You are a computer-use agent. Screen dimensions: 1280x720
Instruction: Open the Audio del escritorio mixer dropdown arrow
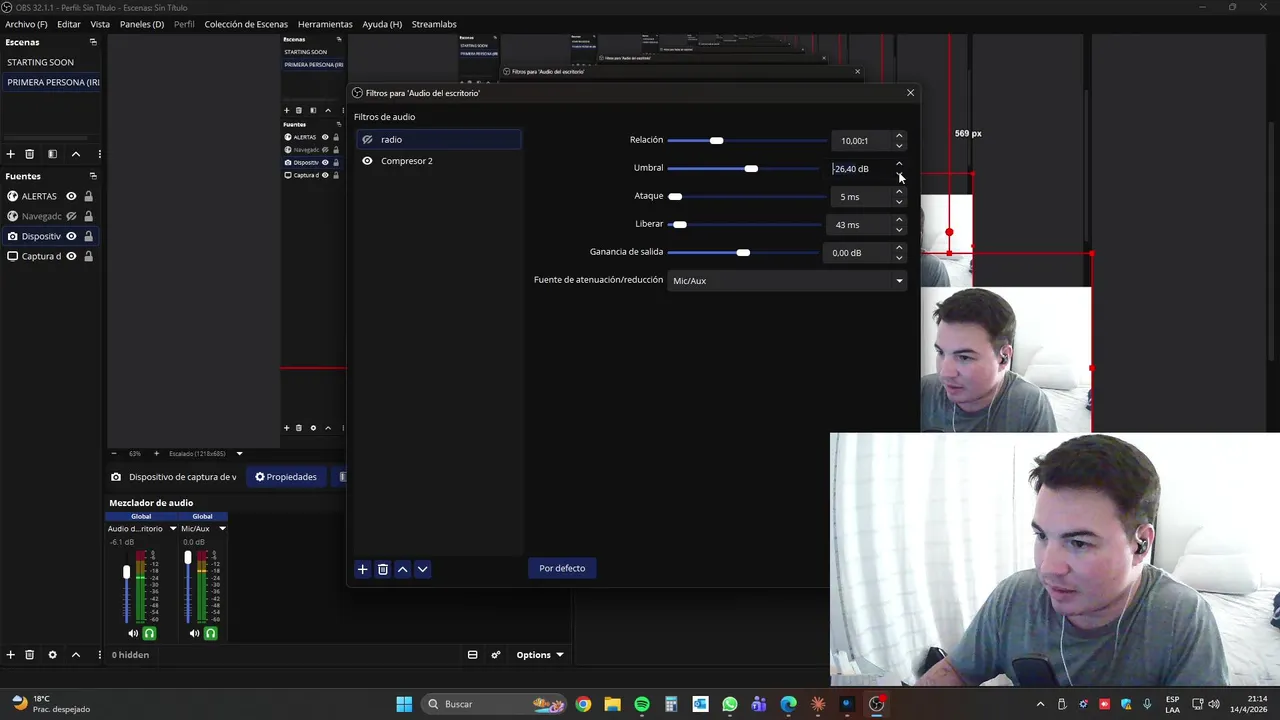click(173, 528)
